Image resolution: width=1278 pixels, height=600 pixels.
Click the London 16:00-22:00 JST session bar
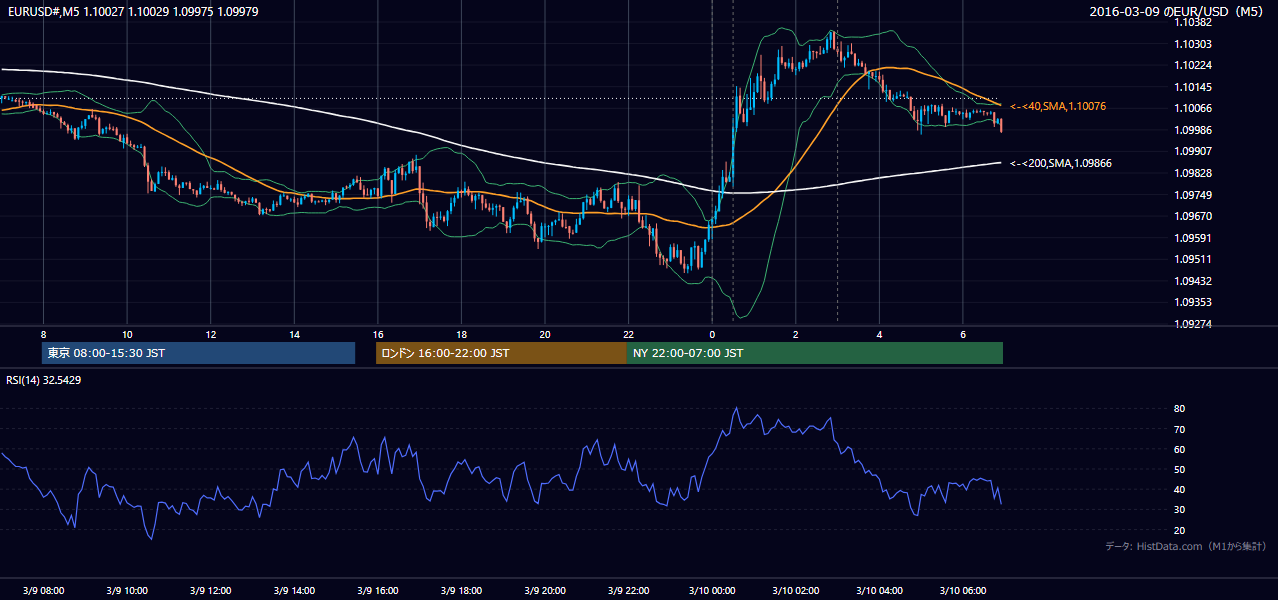501,353
